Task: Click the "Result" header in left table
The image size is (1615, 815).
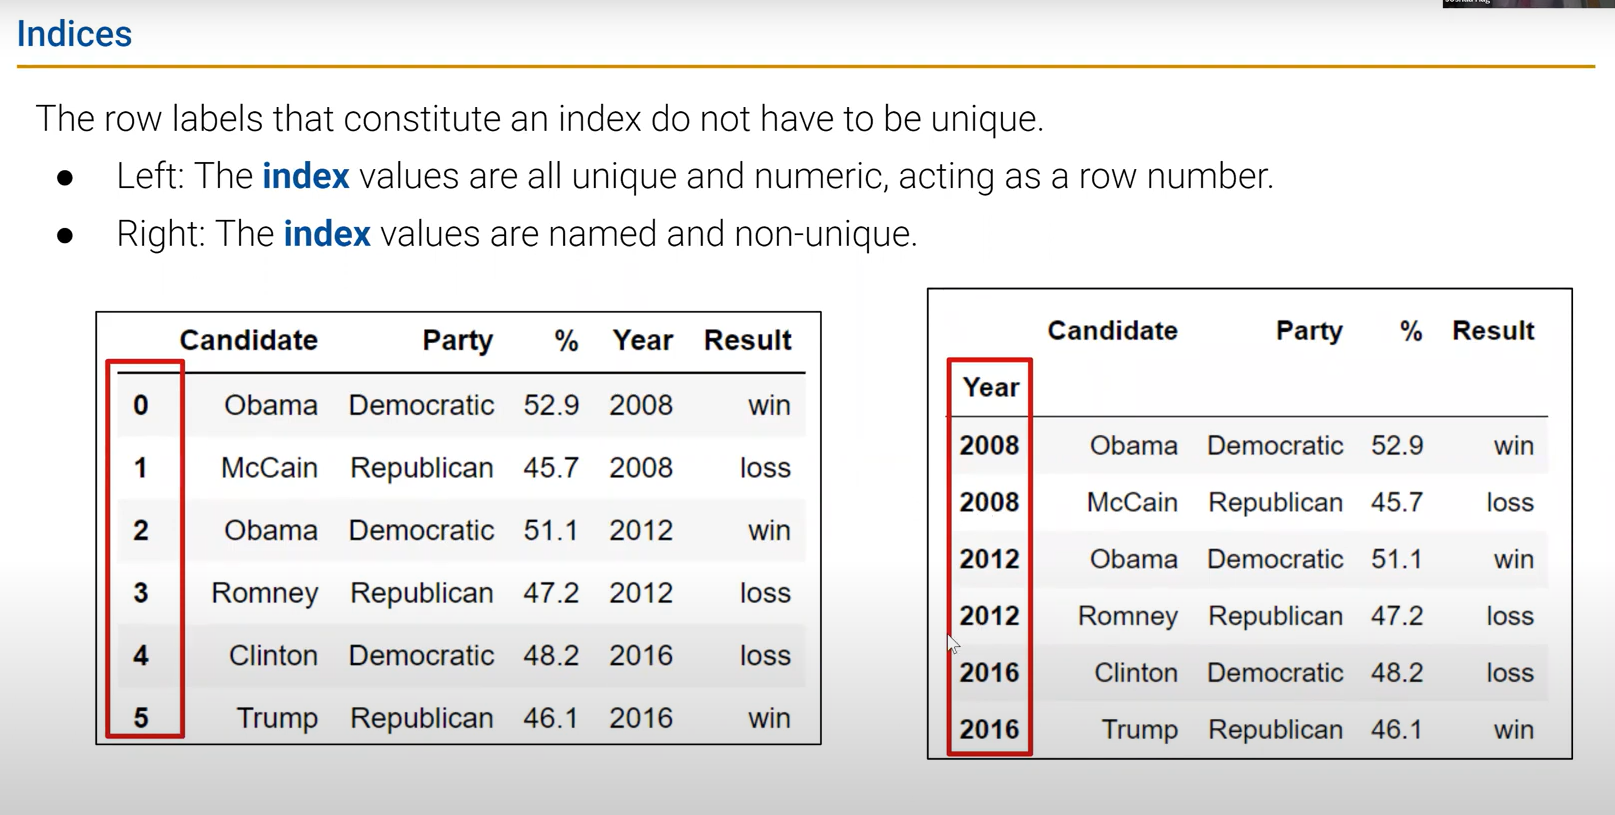Action: (x=747, y=340)
